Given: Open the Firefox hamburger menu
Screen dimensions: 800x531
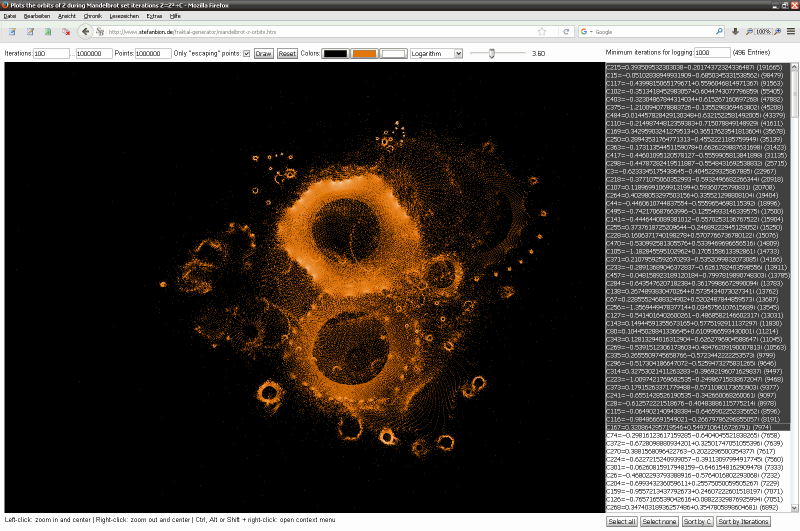Looking at the screenshot, I should pos(789,32).
